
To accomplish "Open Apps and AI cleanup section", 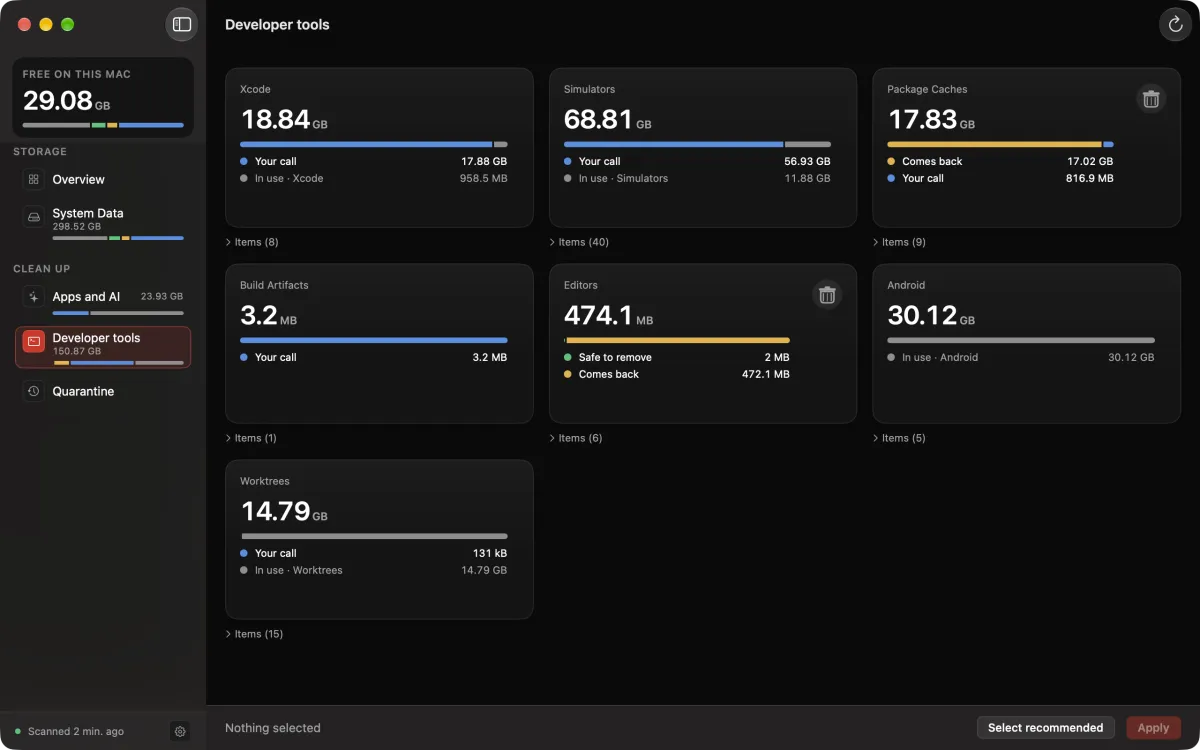I will 103,300.
